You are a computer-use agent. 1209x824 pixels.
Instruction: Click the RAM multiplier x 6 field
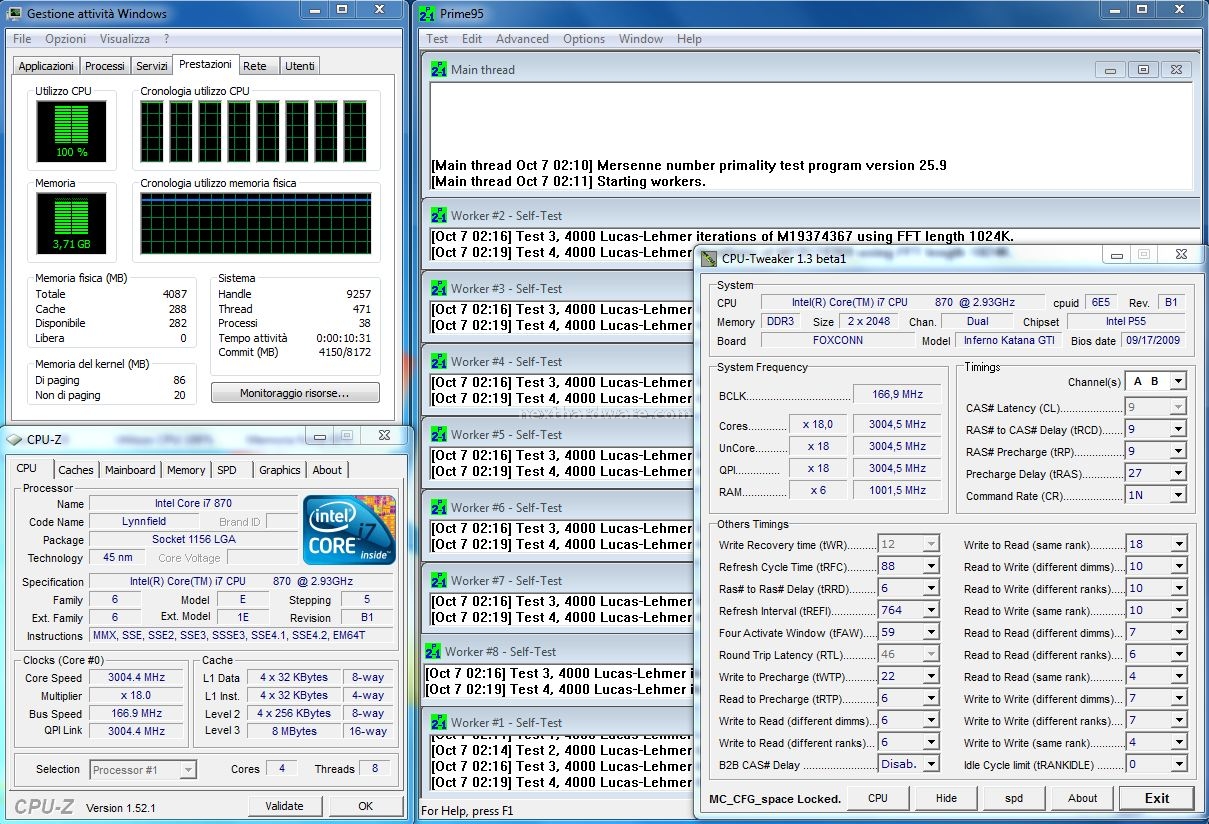(817, 490)
